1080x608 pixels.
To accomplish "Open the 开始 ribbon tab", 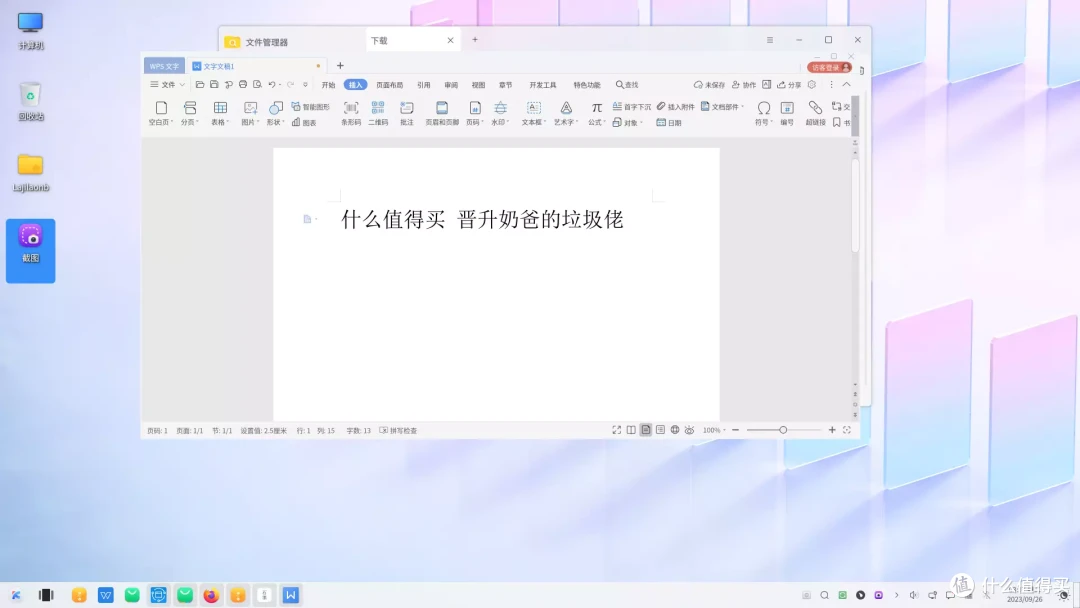I will 329,85.
